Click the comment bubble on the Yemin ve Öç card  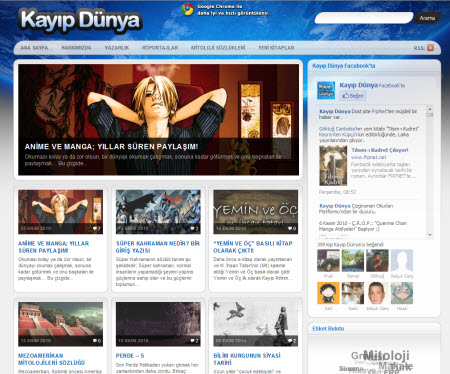[290, 228]
